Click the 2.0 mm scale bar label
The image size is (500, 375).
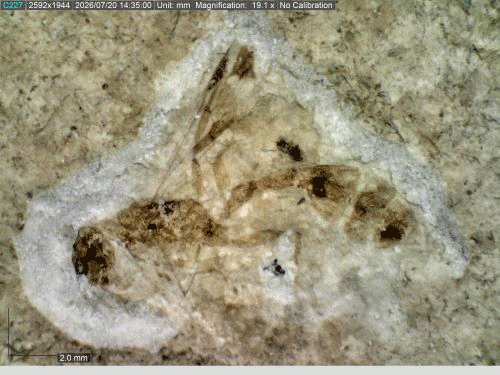coord(73,358)
